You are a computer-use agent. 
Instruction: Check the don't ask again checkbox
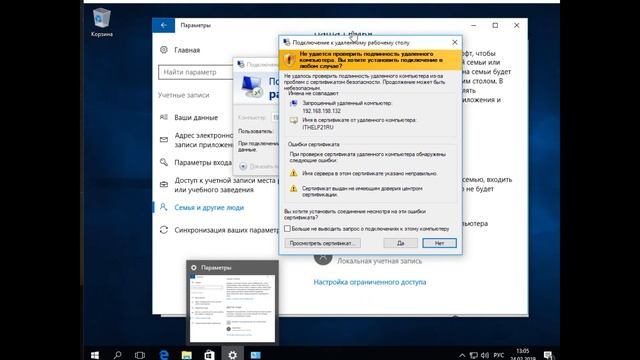tap(287, 229)
